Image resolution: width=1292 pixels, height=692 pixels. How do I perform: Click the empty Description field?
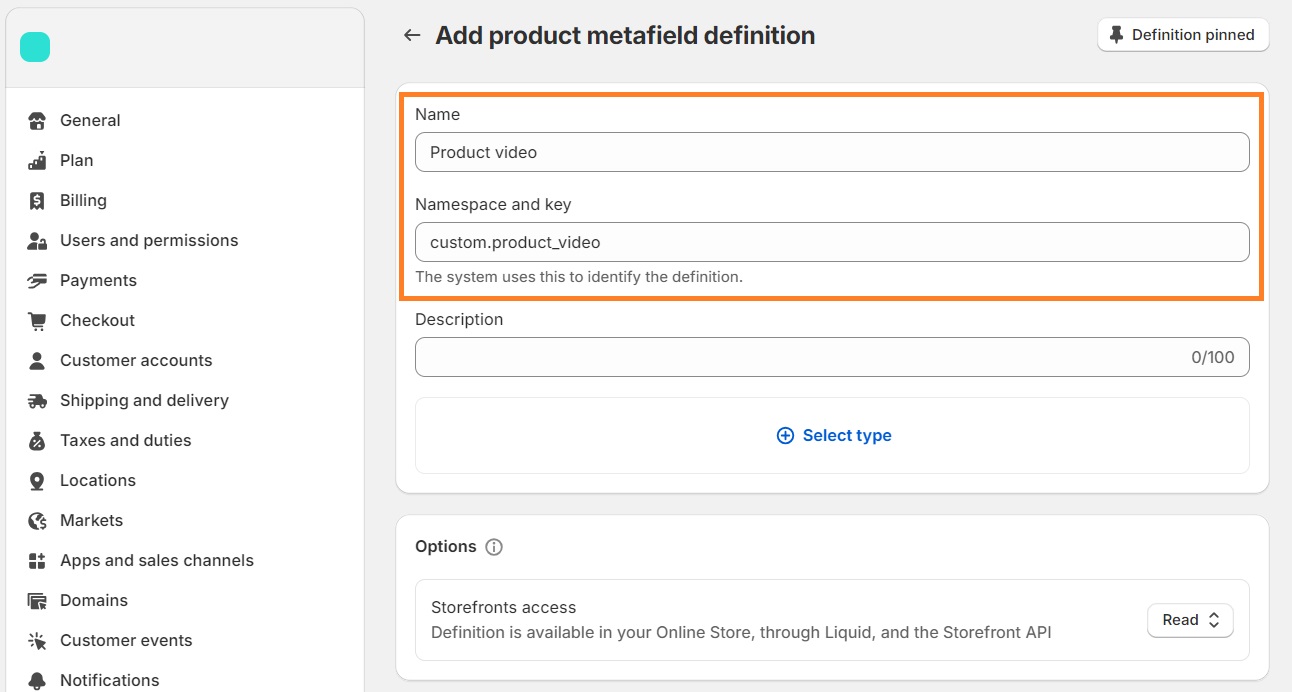click(x=832, y=357)
